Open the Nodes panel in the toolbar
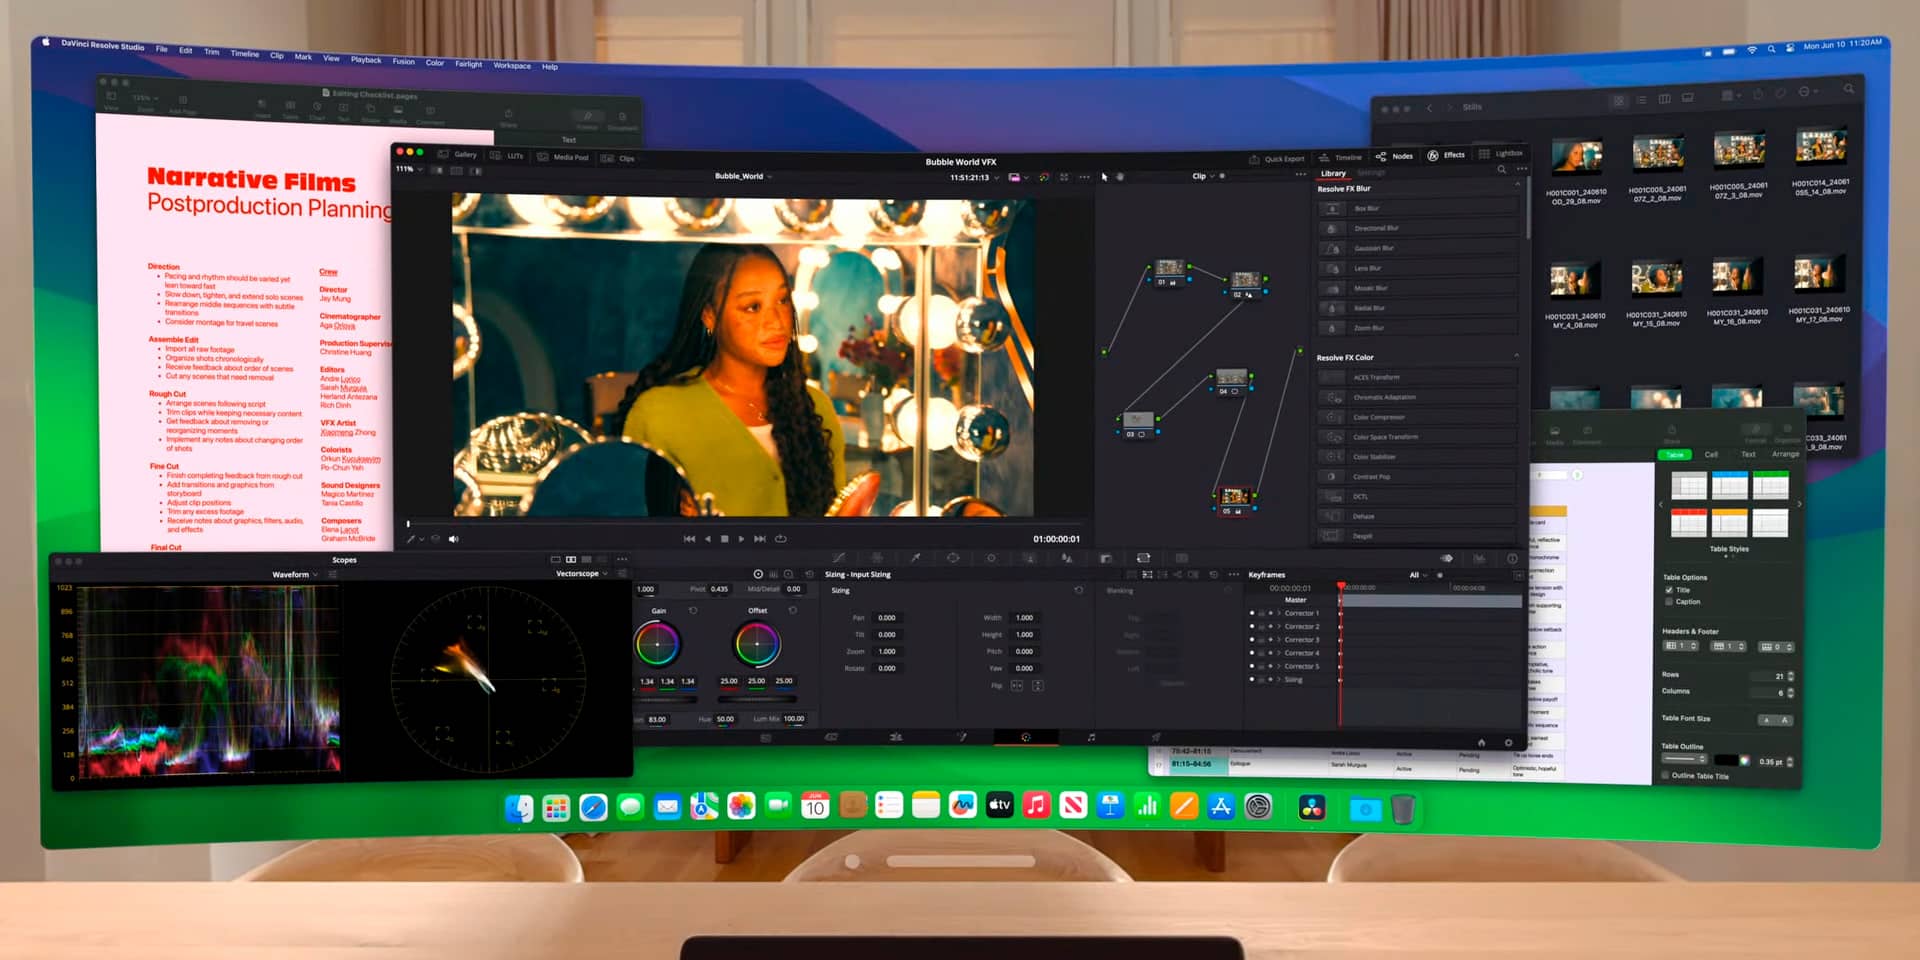 click(1396, 156)
